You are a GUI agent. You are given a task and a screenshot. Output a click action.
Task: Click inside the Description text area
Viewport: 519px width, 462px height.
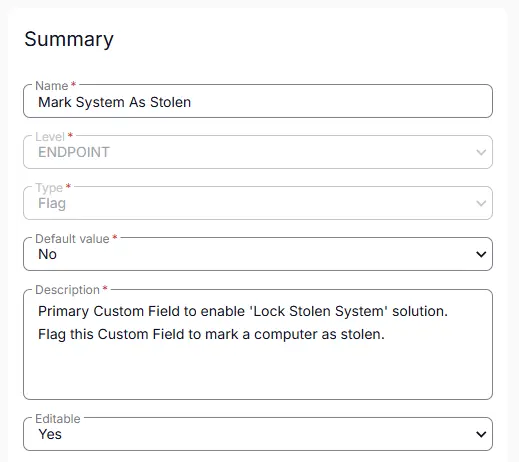coord(258,344)
